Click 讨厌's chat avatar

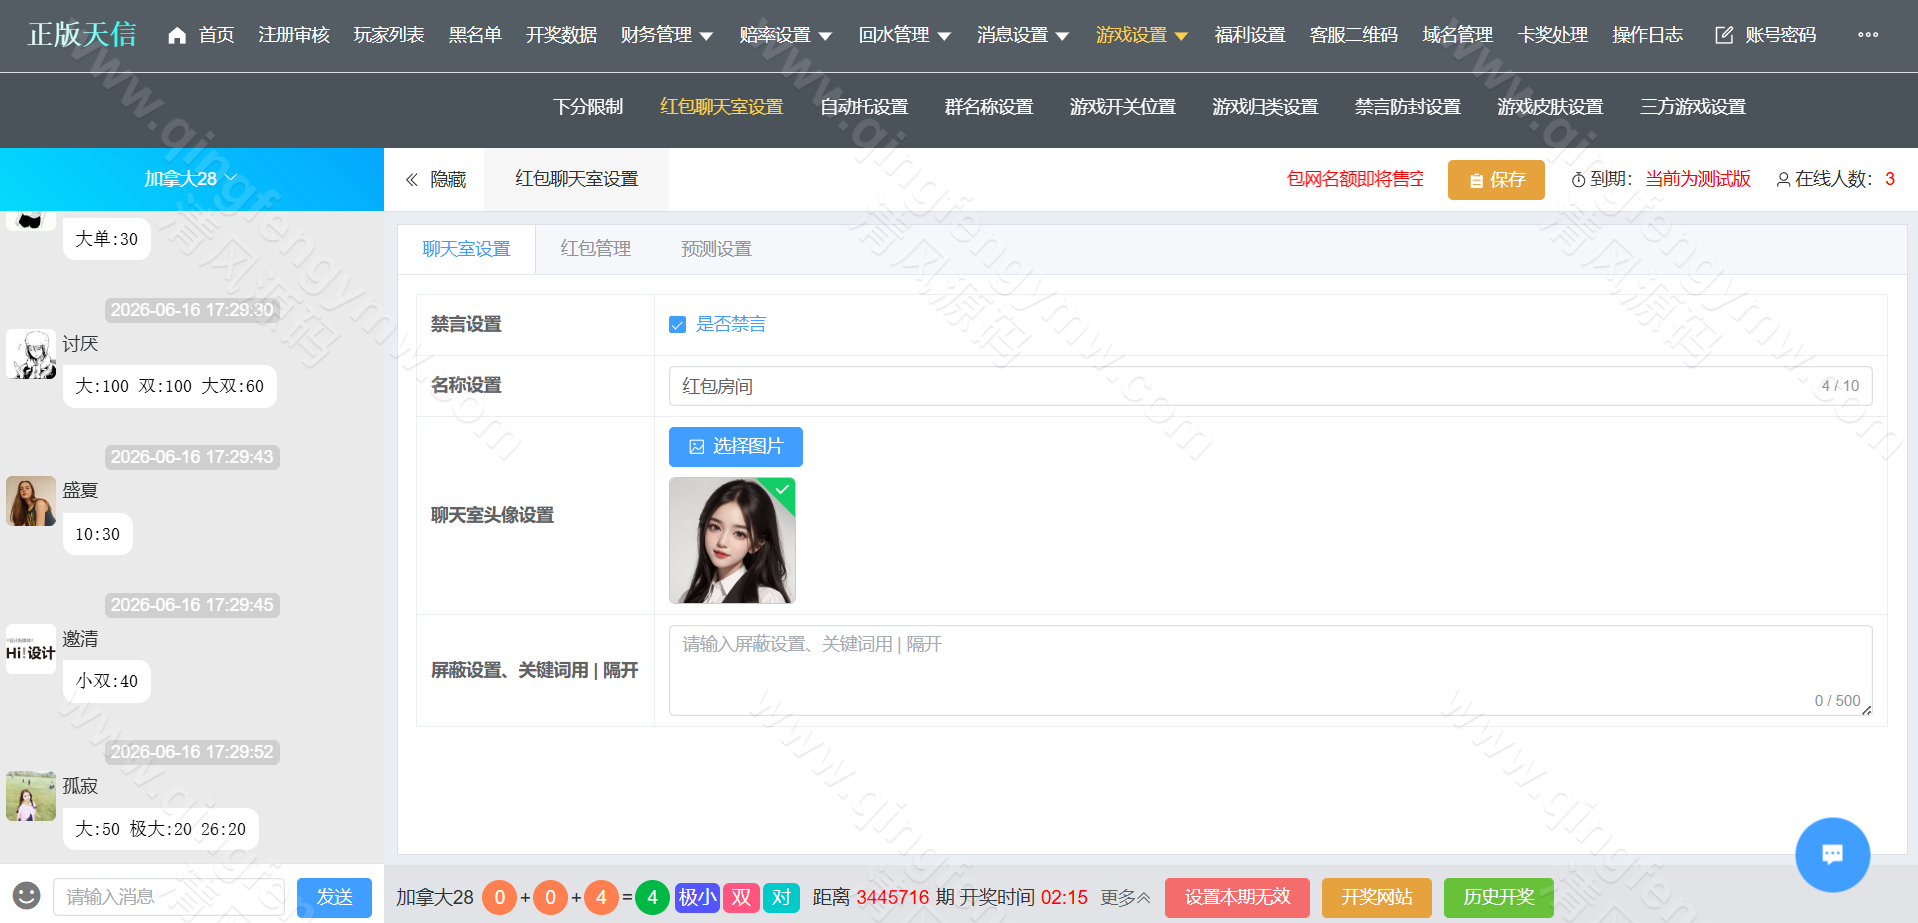(x=31, y=354)
